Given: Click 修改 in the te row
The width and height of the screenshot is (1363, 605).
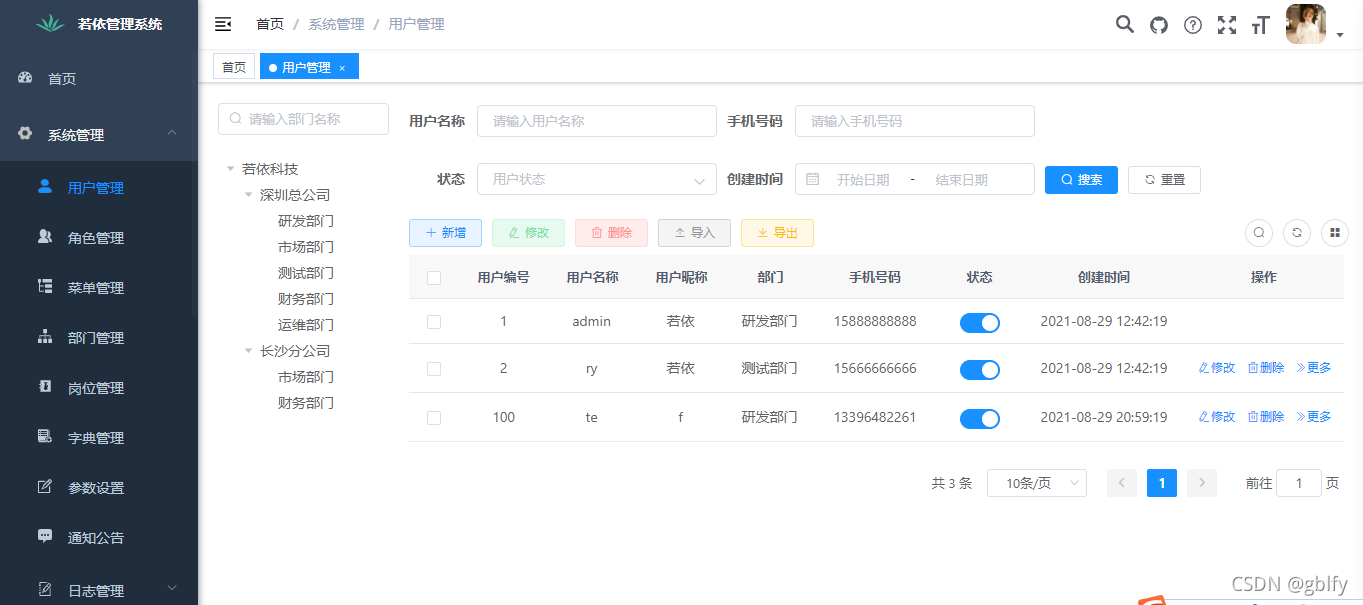Looking at the screenshot, I should [x=1217, y=417].
